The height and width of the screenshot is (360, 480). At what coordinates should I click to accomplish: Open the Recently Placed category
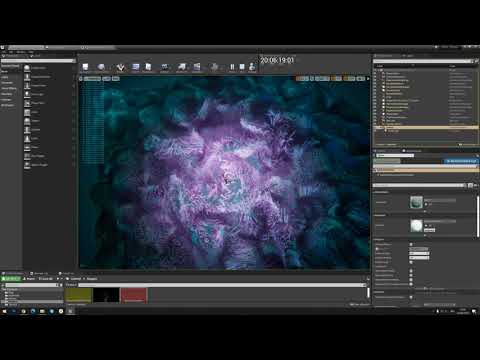11,66
